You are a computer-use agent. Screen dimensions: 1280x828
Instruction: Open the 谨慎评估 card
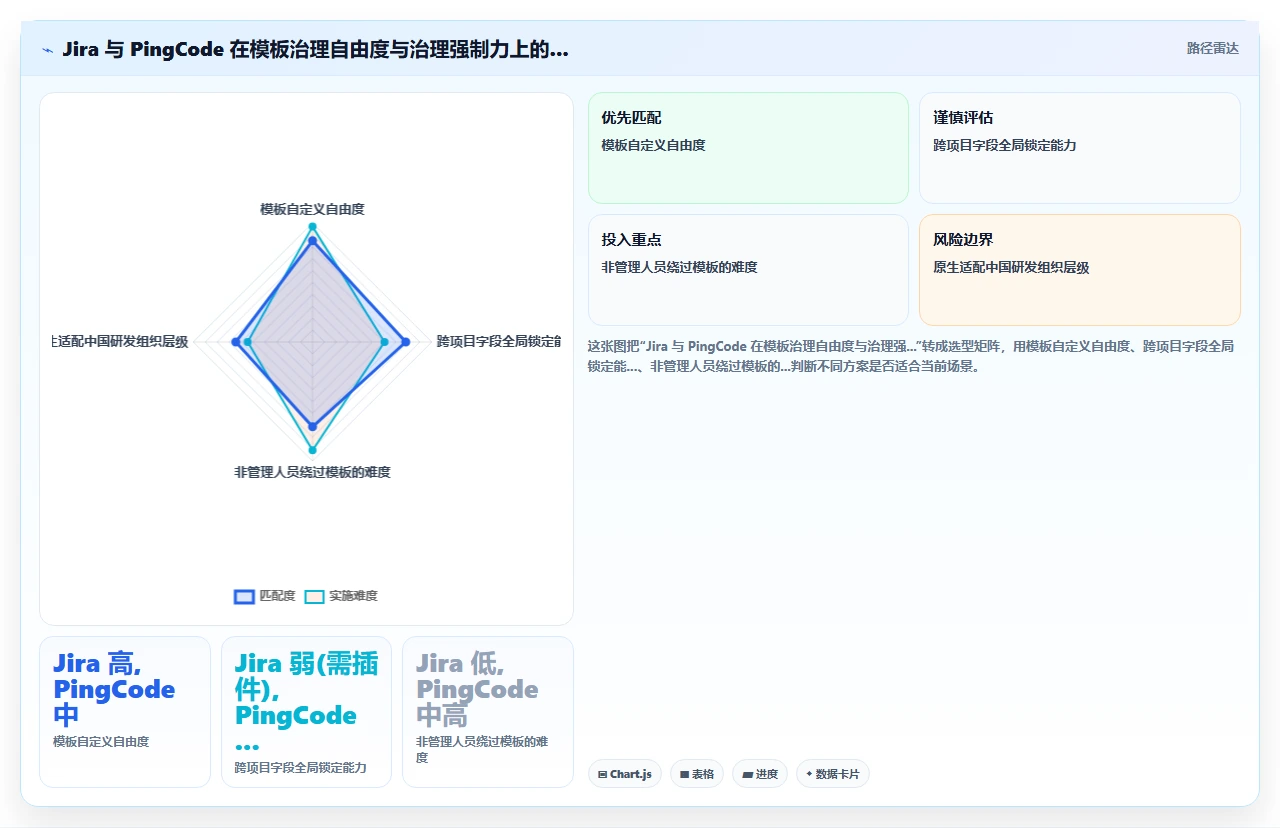(1080, 148)
